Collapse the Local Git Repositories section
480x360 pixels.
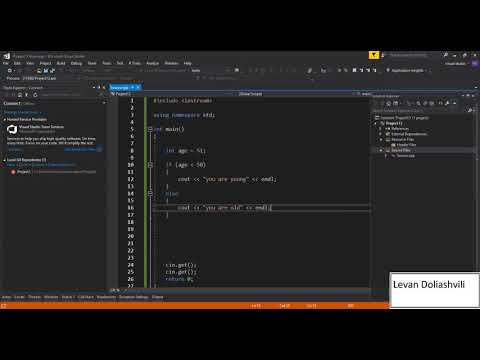pyautogui.click(x=5, y=160)
